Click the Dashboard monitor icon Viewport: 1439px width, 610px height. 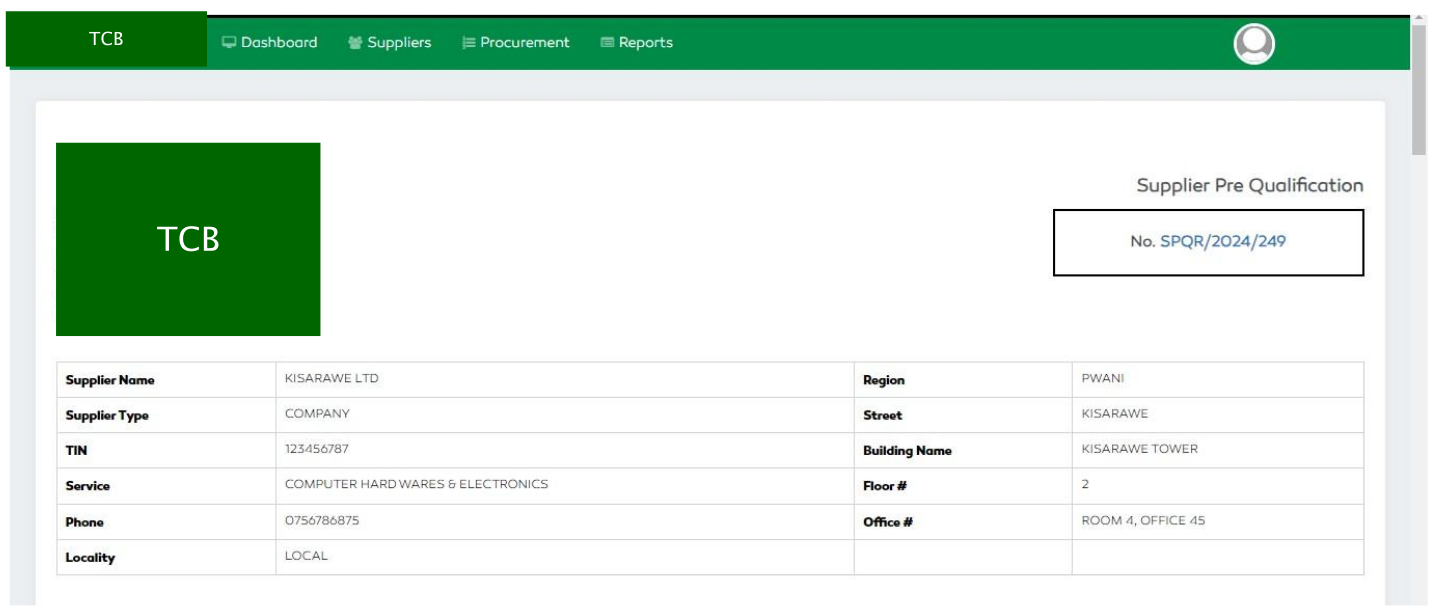[231, 43]
